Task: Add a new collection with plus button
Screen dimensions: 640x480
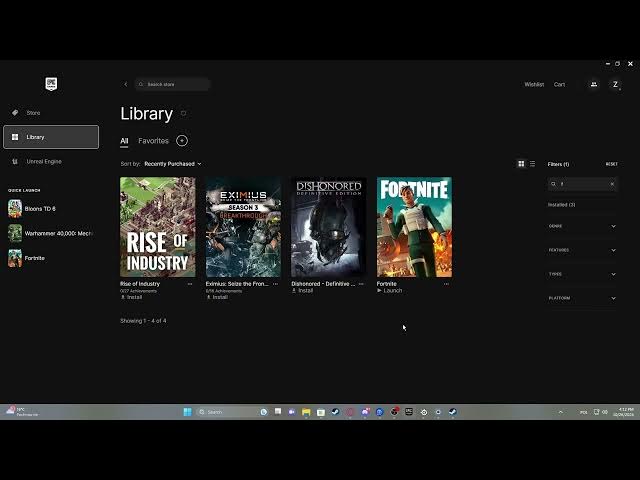Action: coord(182,141)
